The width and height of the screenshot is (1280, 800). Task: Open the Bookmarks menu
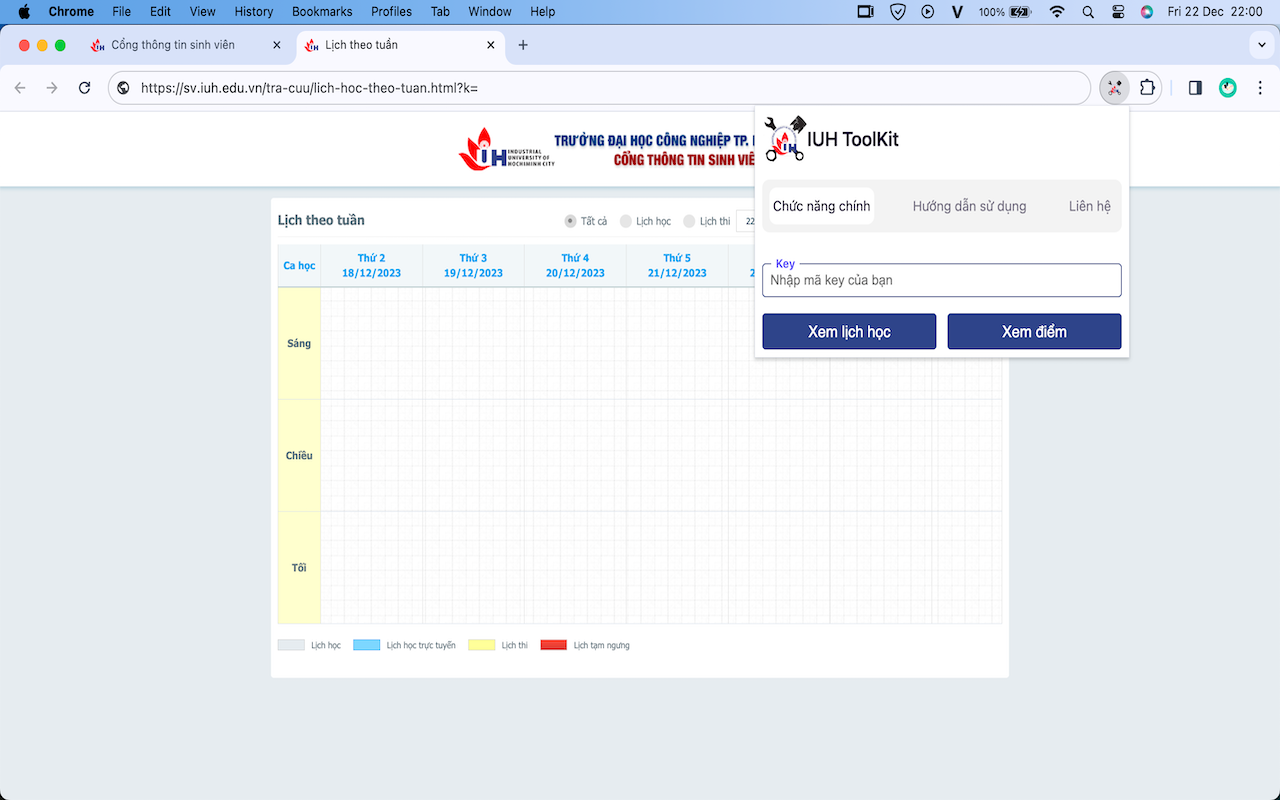click(322, 12)
